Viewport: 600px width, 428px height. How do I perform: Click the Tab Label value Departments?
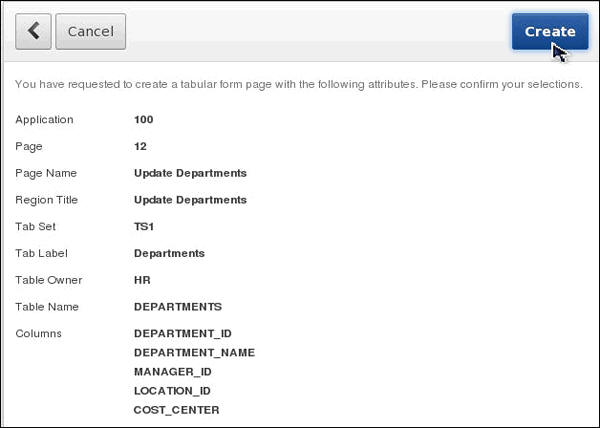coord(169,253)
